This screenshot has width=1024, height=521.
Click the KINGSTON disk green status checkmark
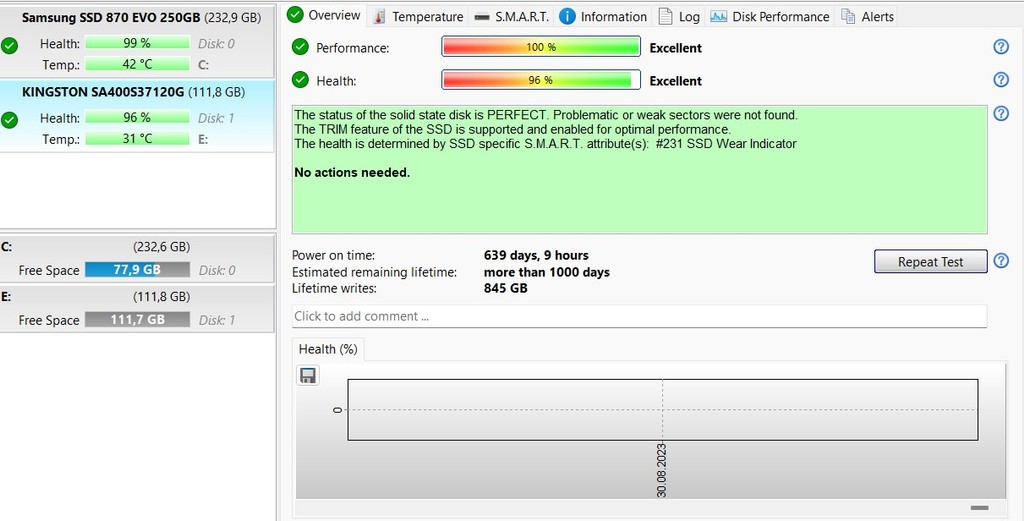10,120
